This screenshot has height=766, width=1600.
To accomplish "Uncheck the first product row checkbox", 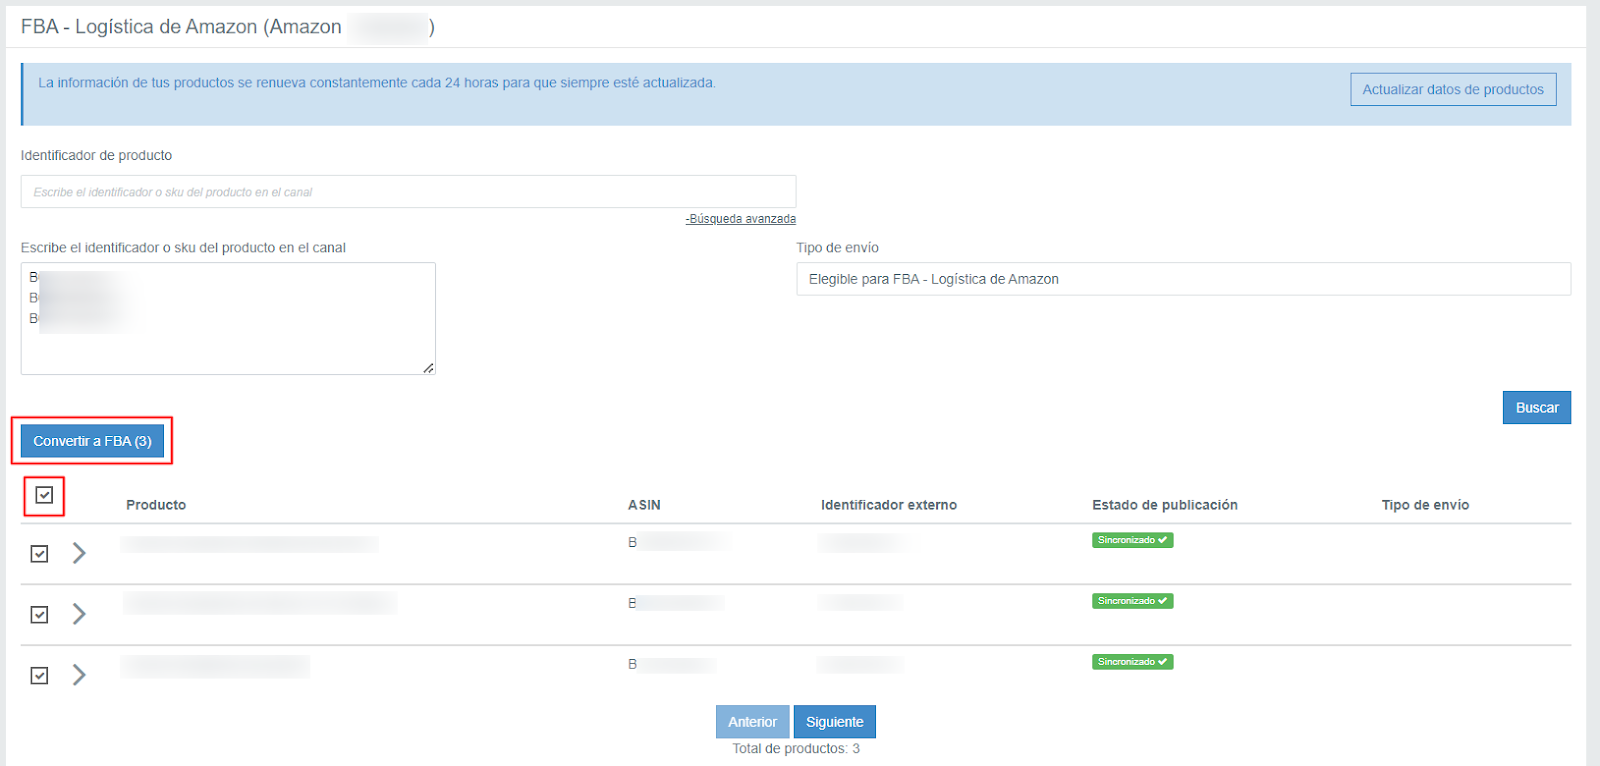I will [39, 554].
